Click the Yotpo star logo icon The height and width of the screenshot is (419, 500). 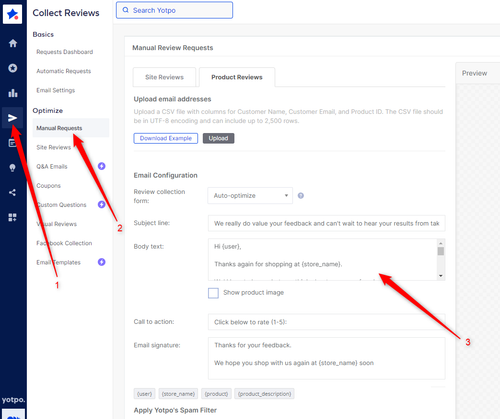pyautogui.click(x=12, y=14)
